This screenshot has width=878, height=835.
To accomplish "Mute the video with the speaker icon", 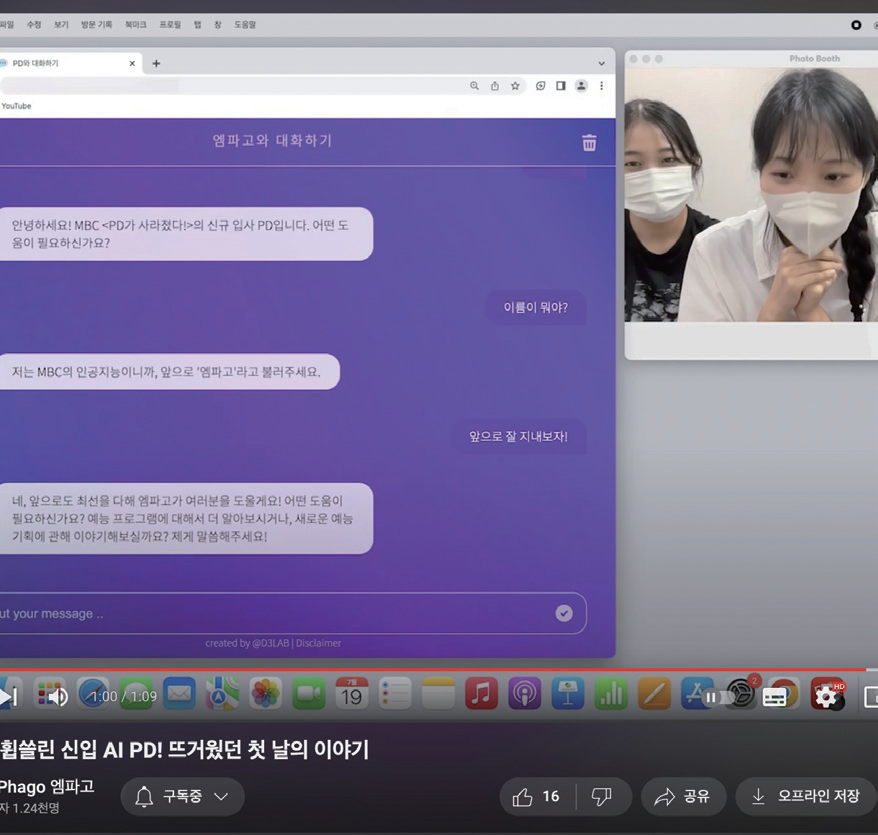I will coord(58,697).
